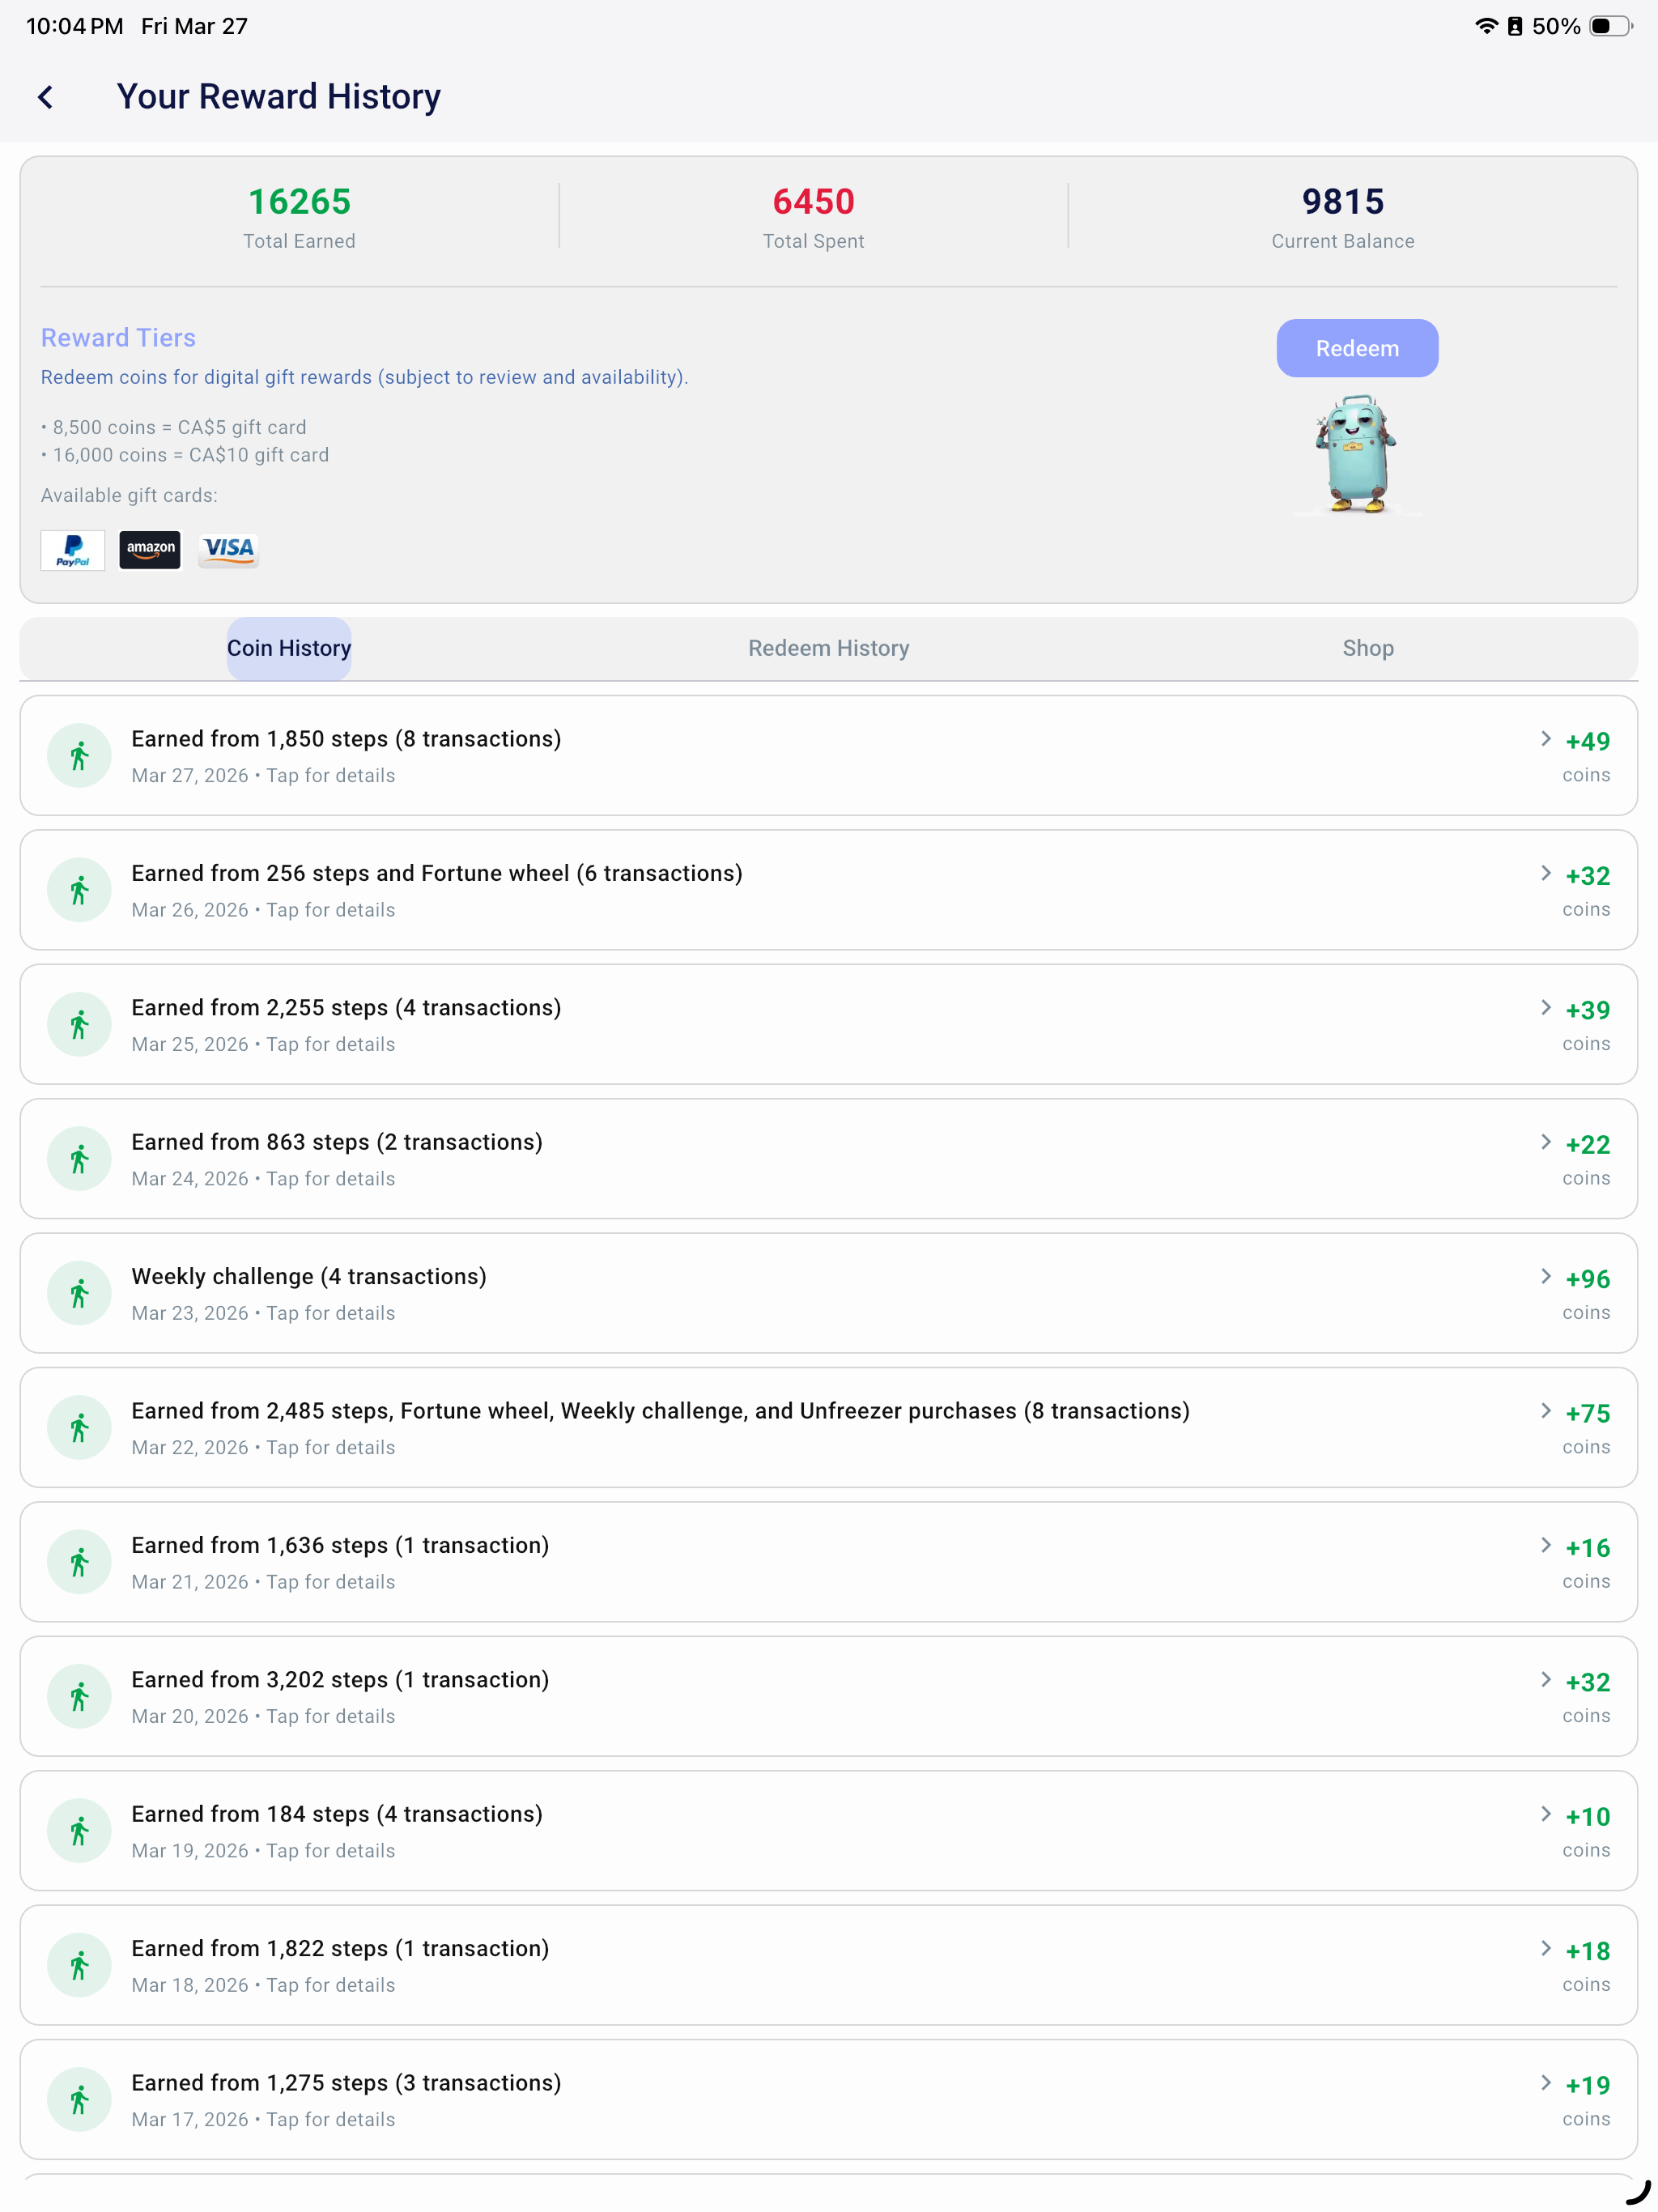Viewport: 1658px width, 2212px height.
Task: Expand chevron on the Mar 25 entry
Action: pyautogui.click(x=1546, y=1008)
